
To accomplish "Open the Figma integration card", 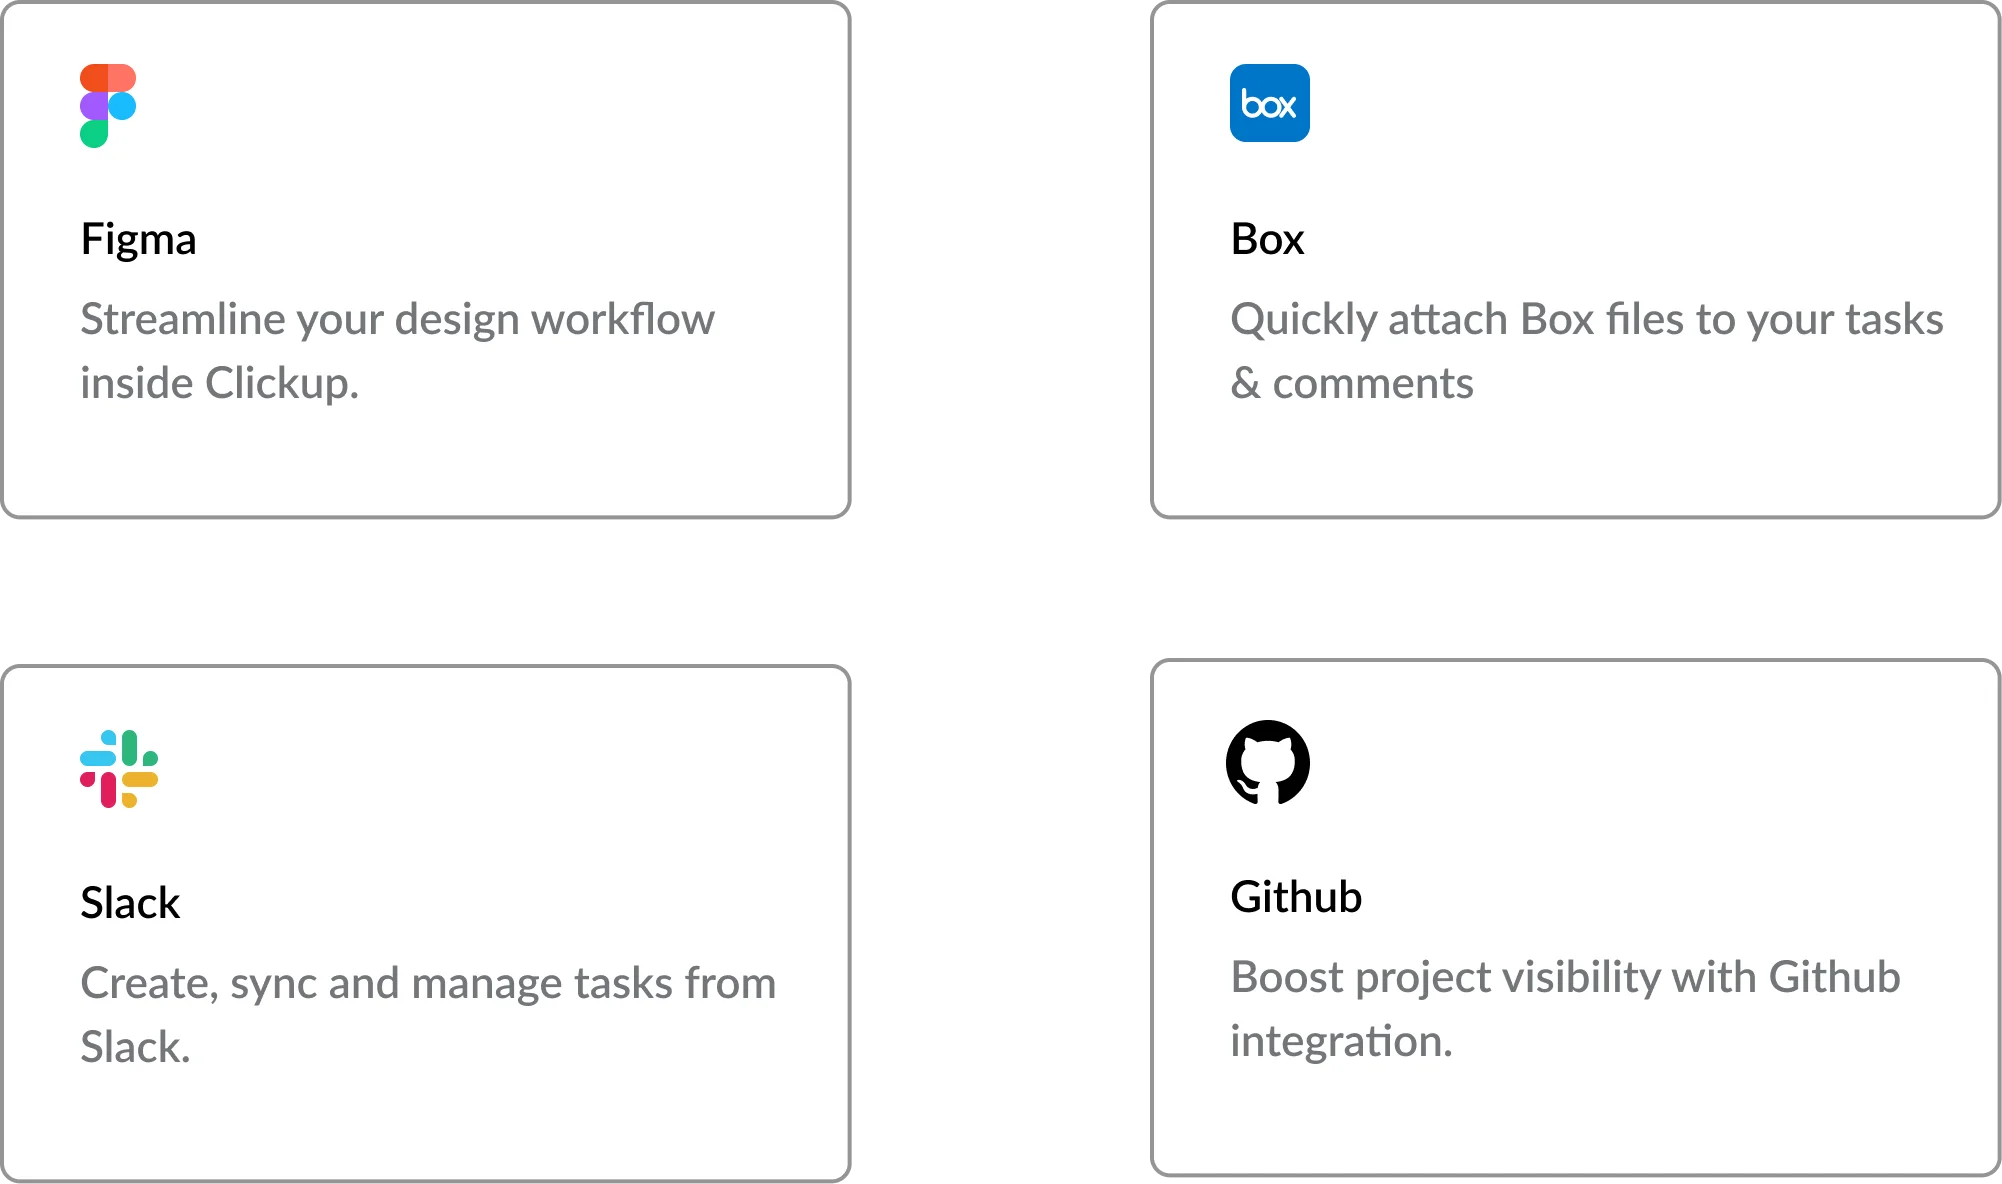I will click(x=425, y=255).
